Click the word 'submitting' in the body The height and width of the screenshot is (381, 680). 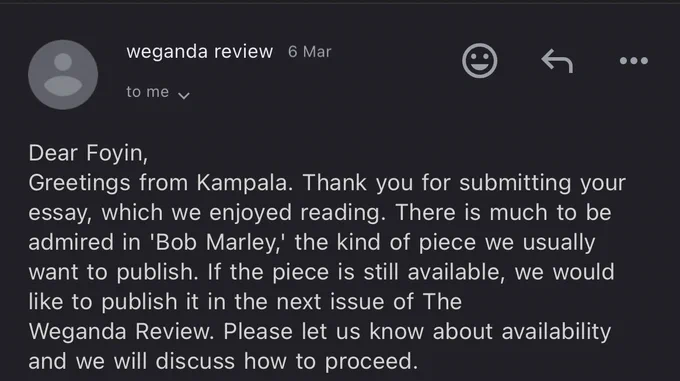(515, 182)
